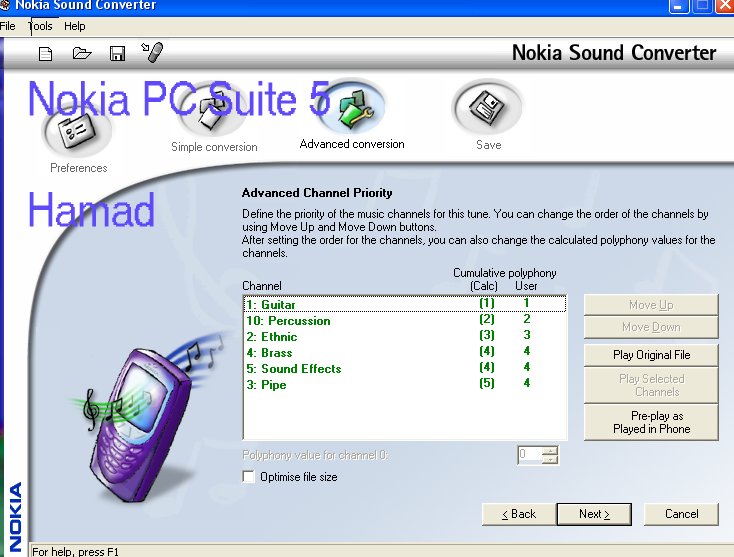Proceed with the Next button
Viewport: 734px width, 557px height.
click(594, 514)
